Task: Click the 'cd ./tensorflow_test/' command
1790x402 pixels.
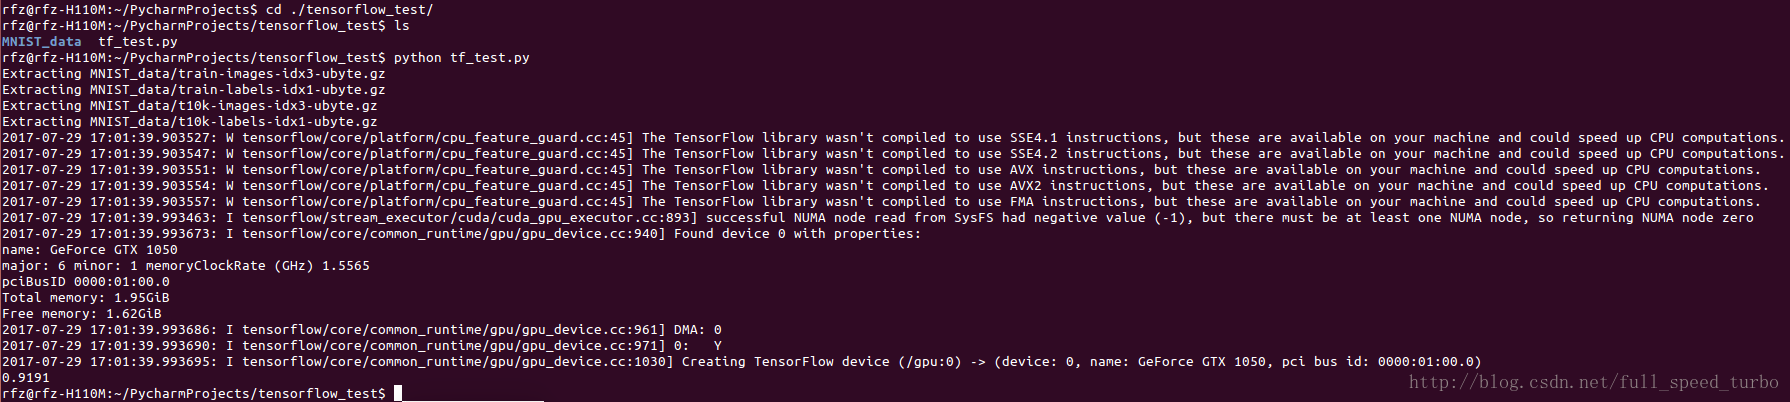Action: coord(349,10)
